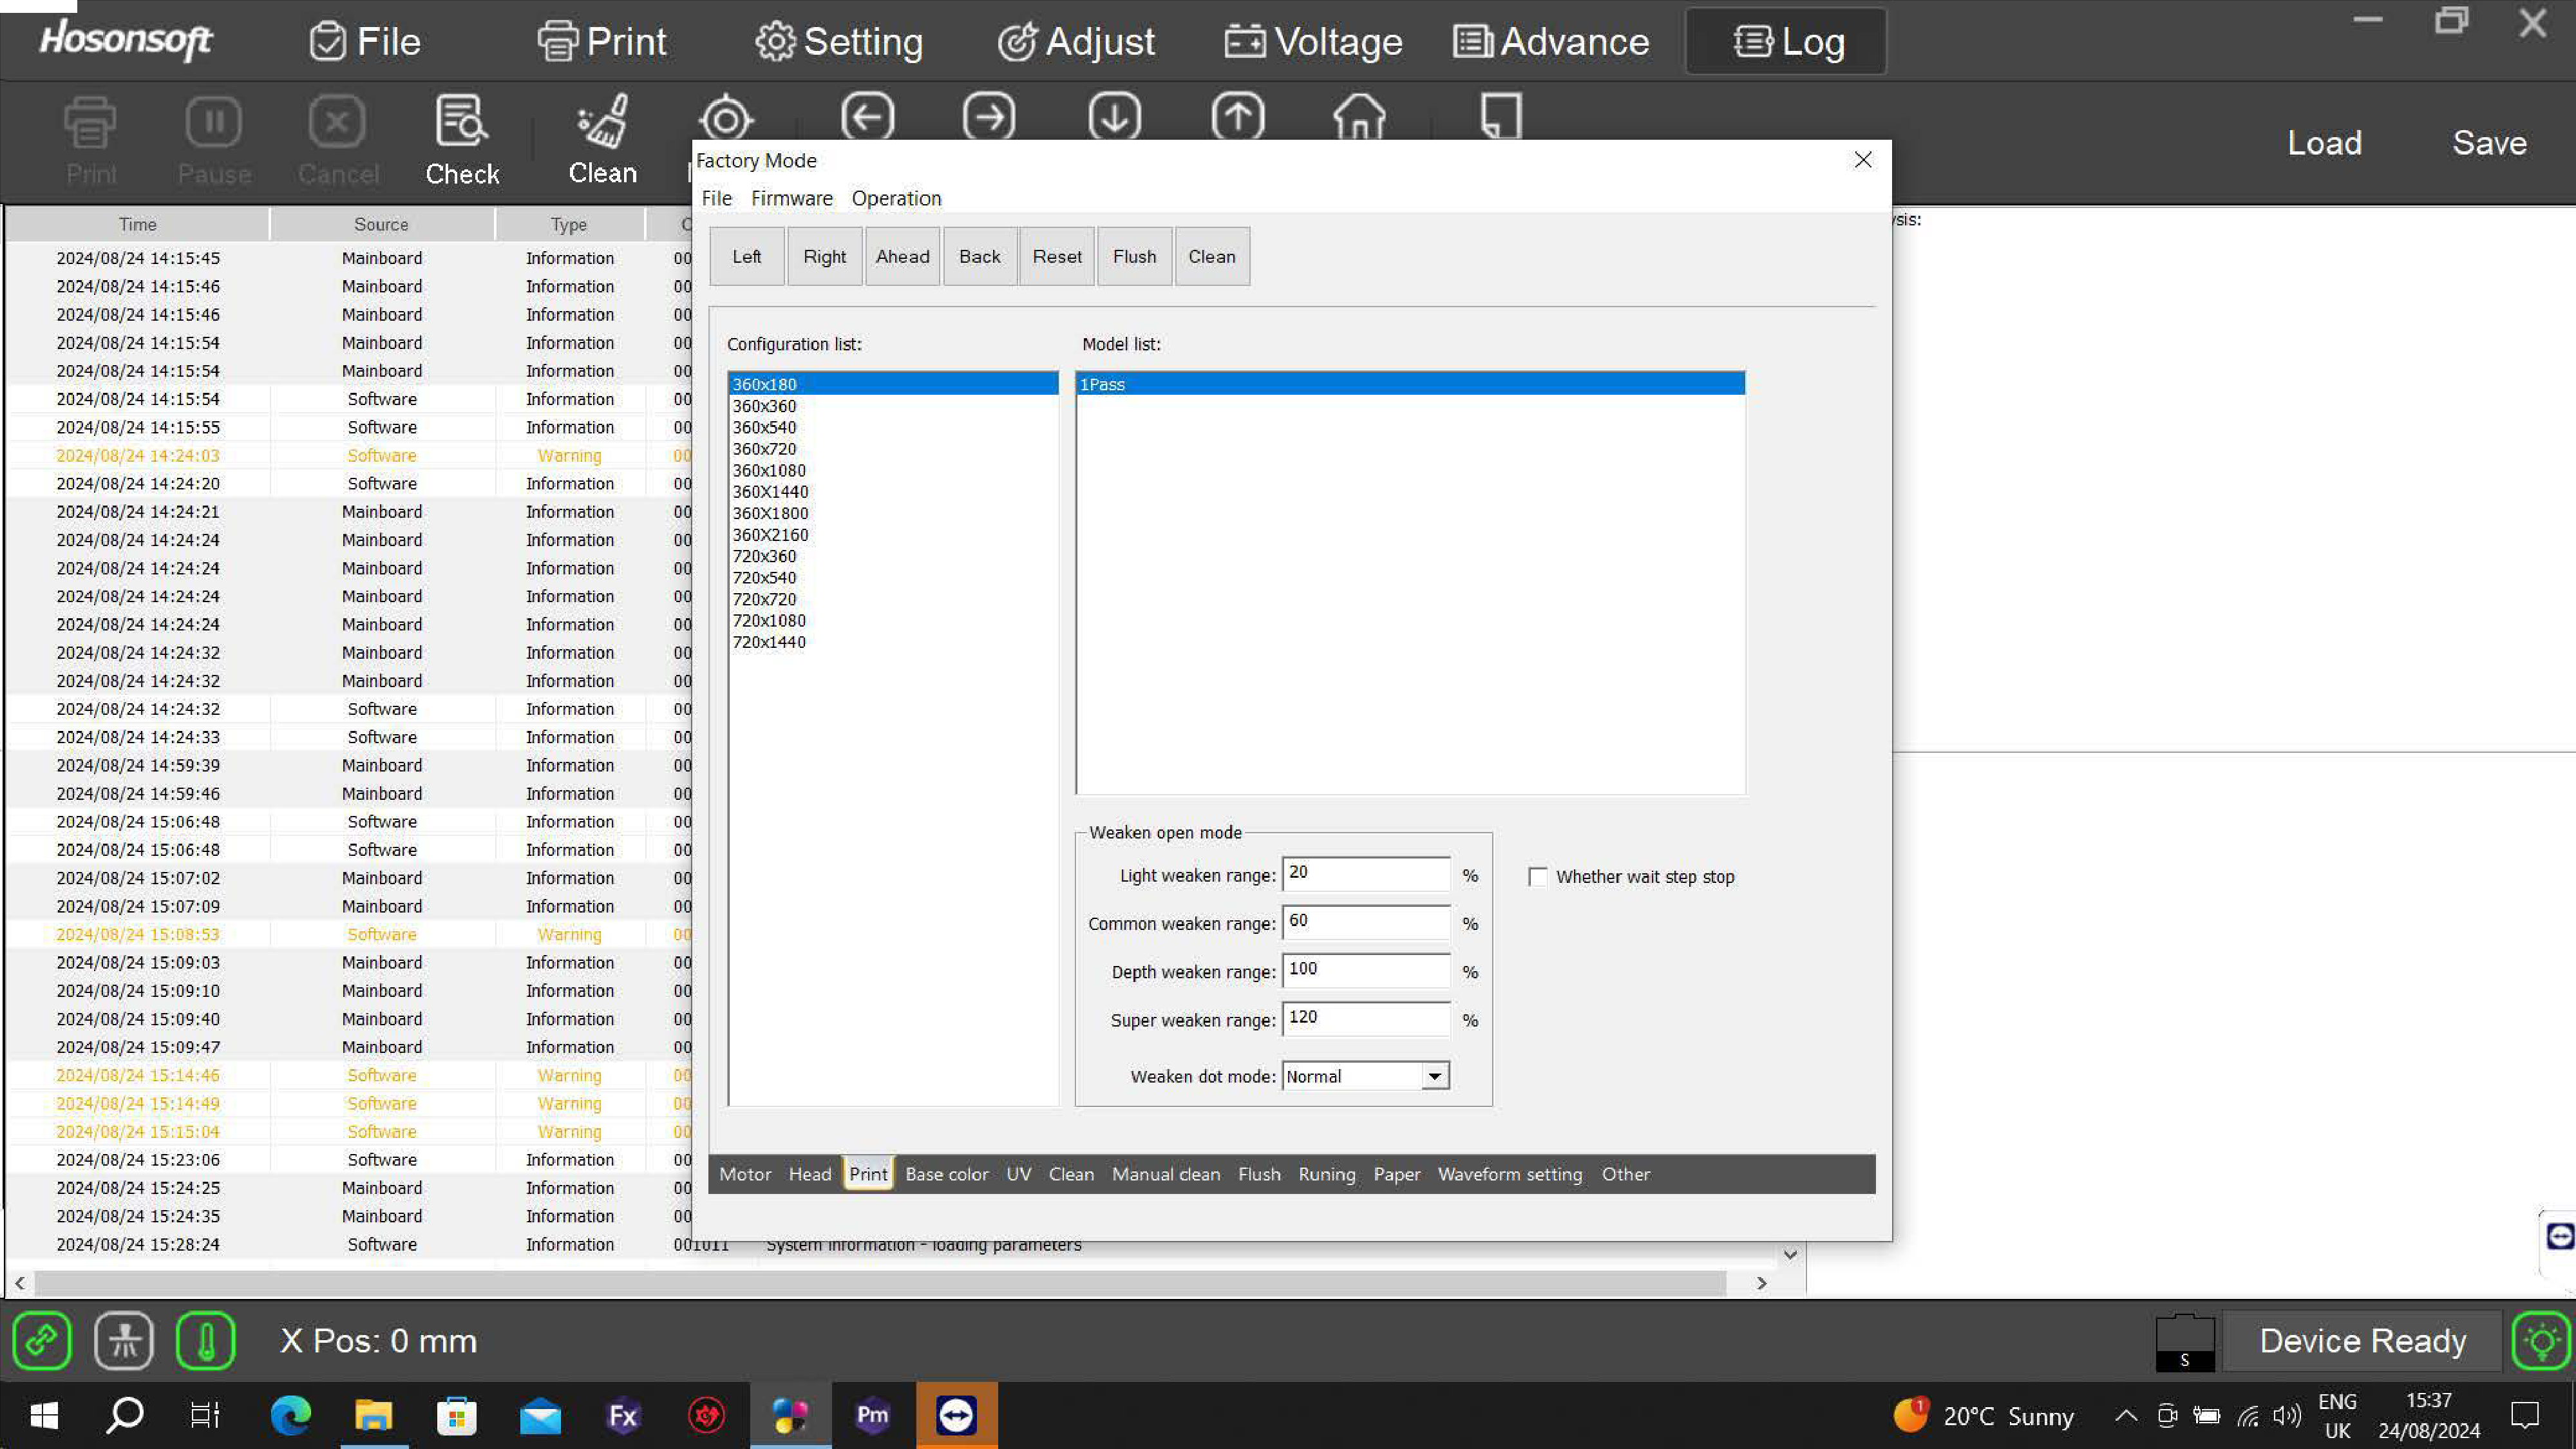Click the Light weaken range input field
2576x1449 pixels.
[x=1365, y=873]
